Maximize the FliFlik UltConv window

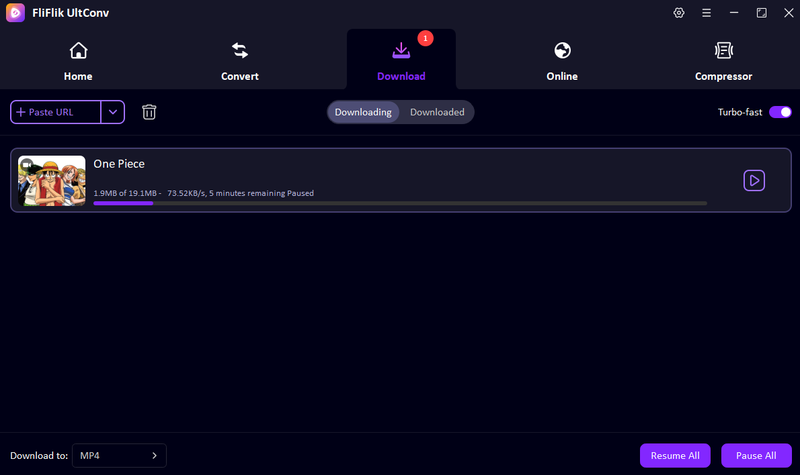click(x=761, y=13)
